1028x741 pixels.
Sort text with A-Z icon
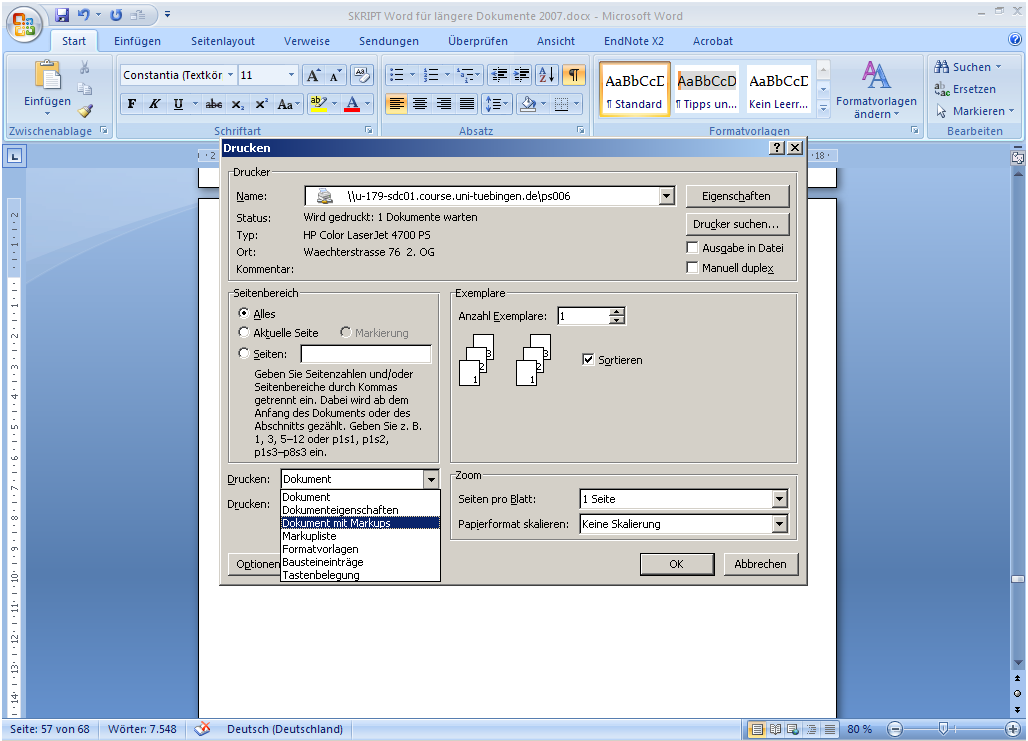point(547,75)
